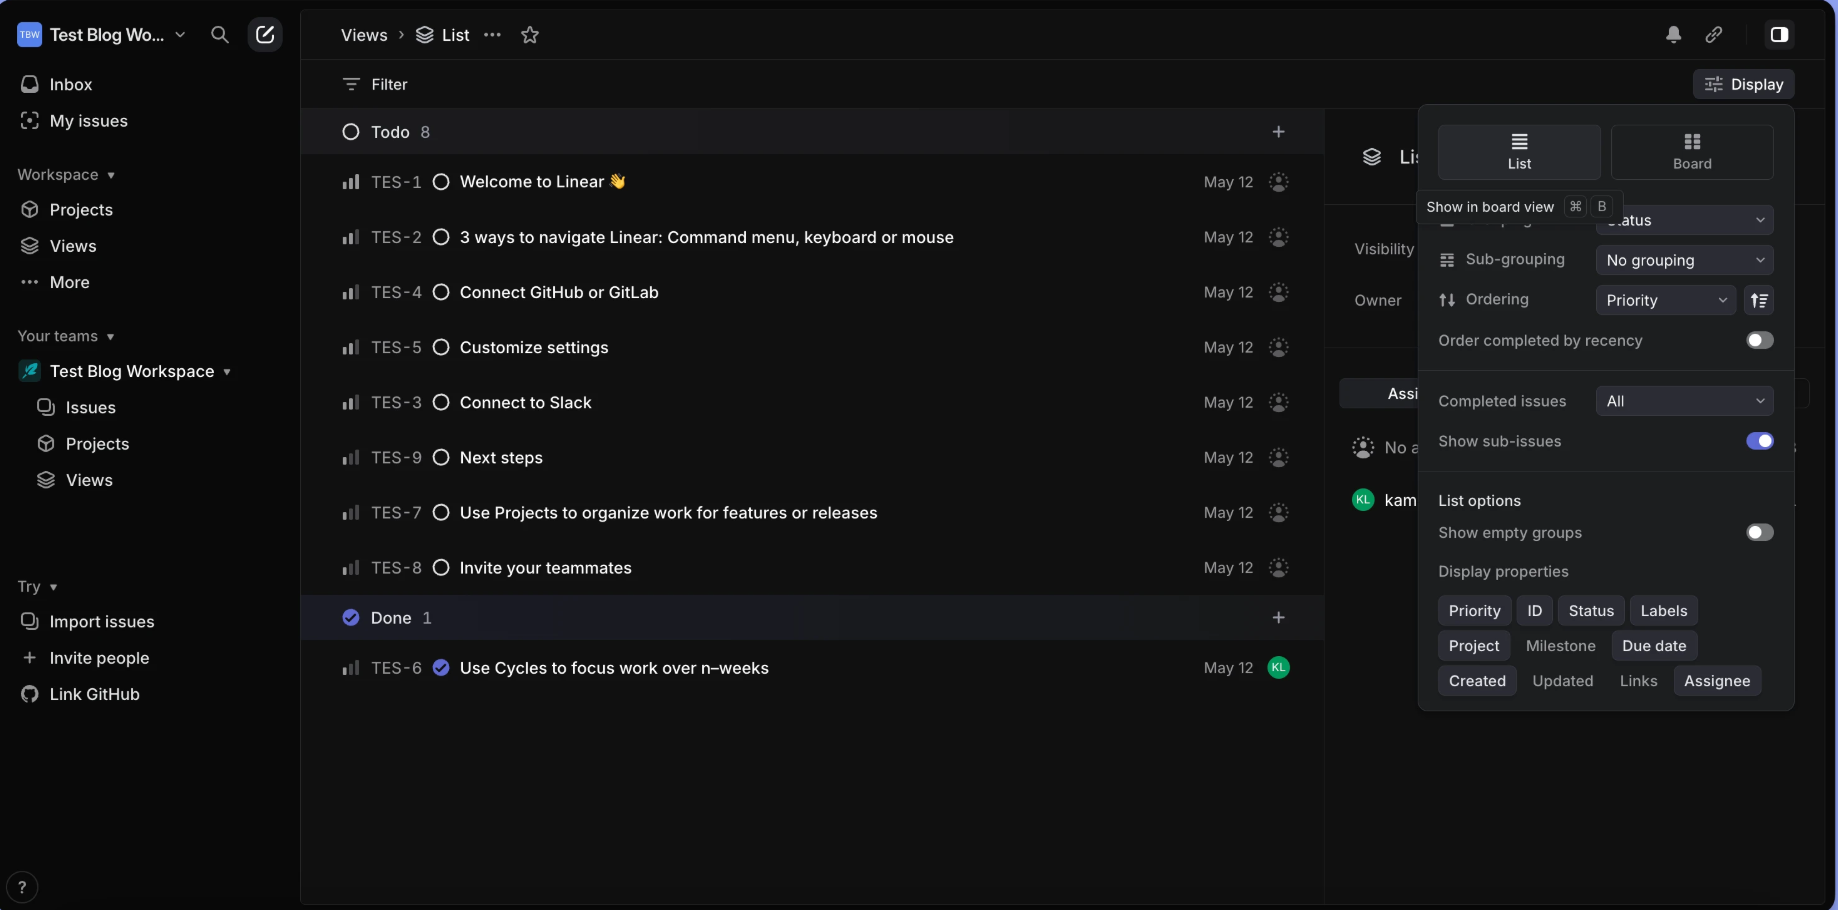Add issue to Done group
The image size is (1838, 910).
(x=1278, y=618)
